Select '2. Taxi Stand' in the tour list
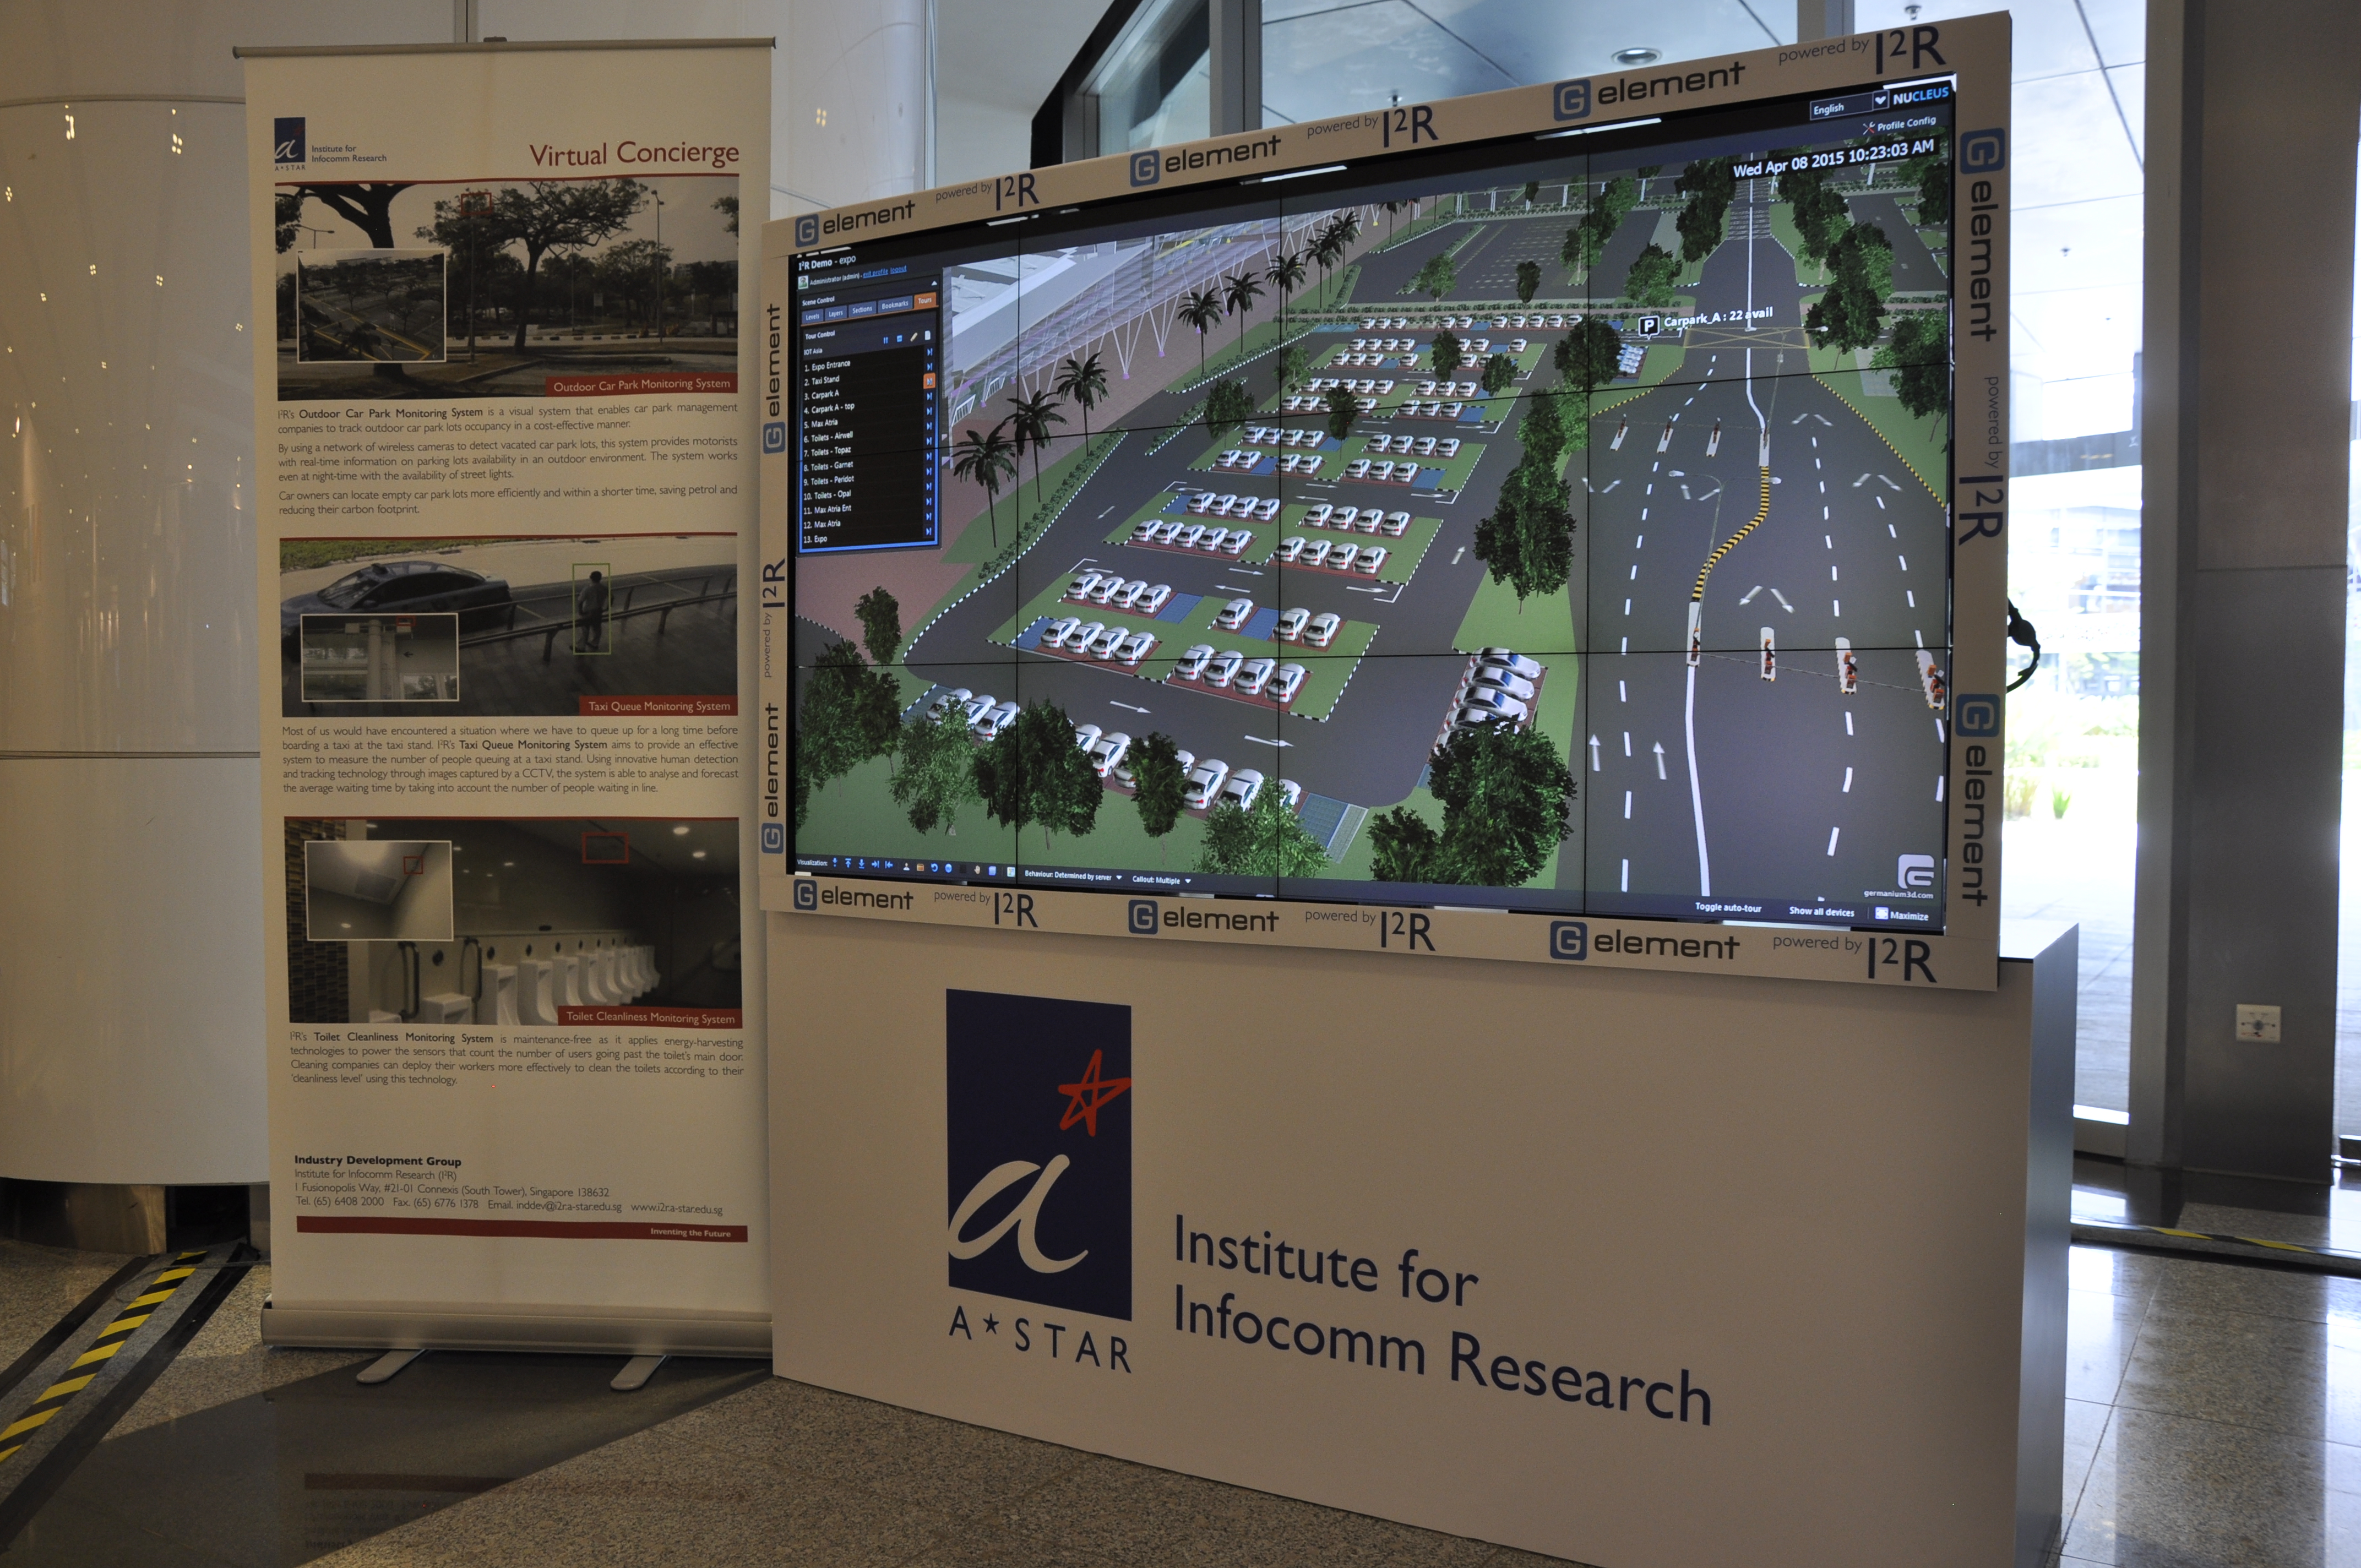Viewport: 2361px width, 1568px height. [x=822, y=380]
